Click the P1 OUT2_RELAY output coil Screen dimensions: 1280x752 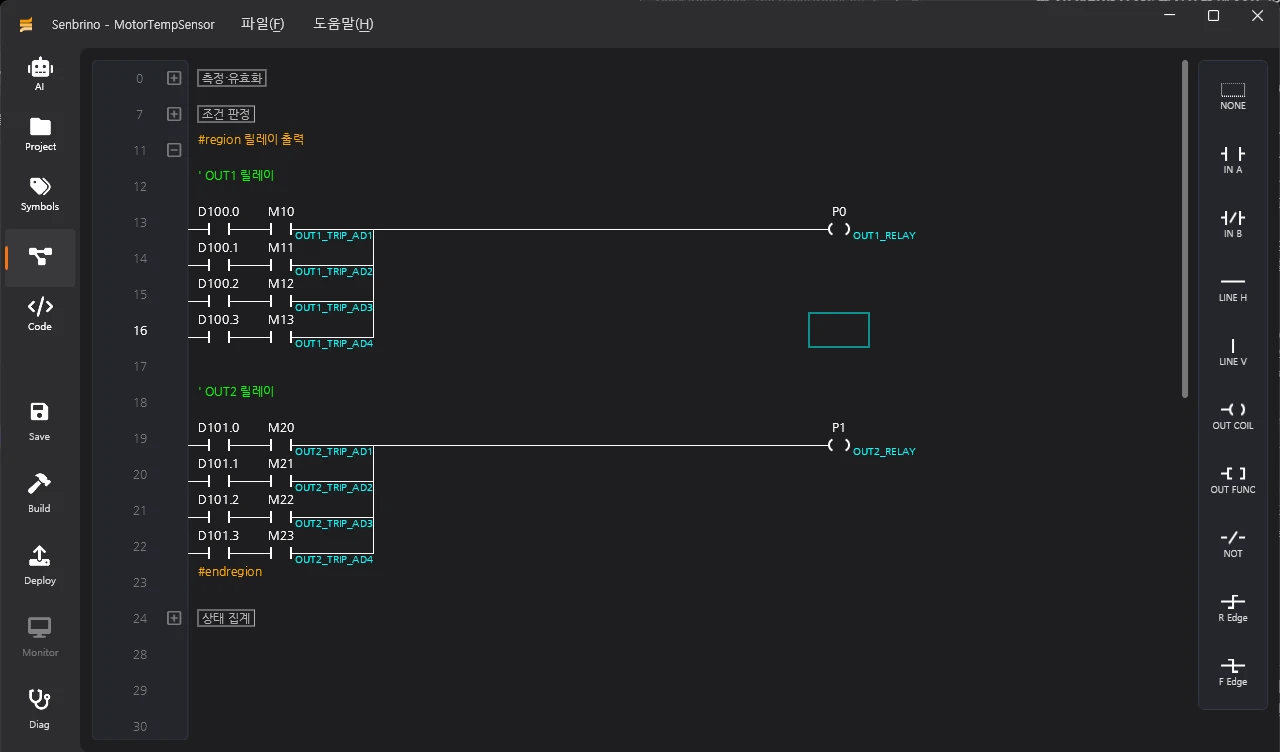tap(839, 445)
